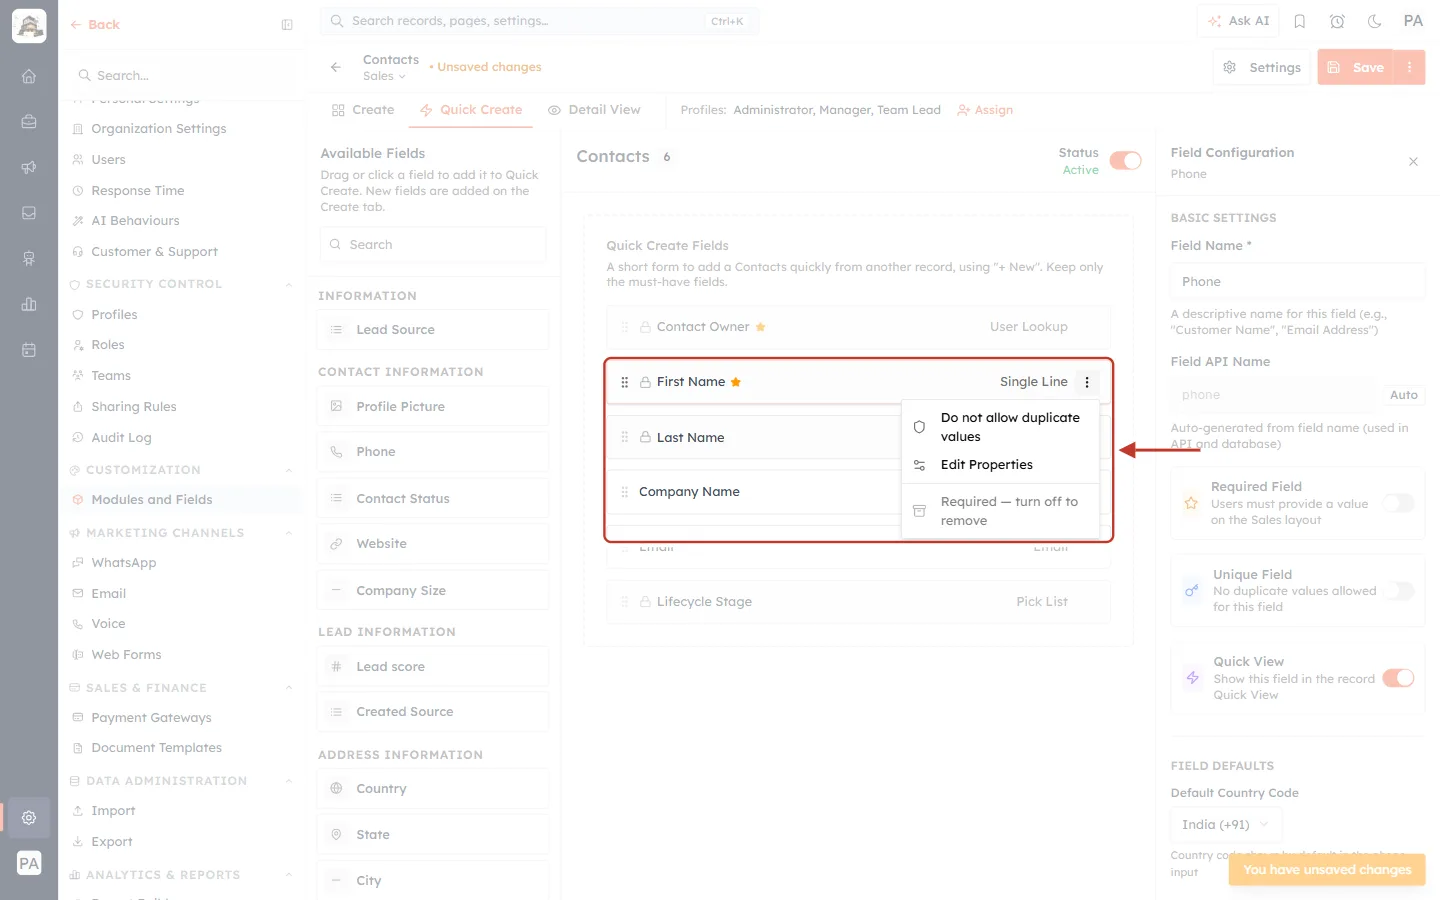Open the Home icon in the left rail
Viewport: 1440px width, 900px height.
click(x=29, y=76)
